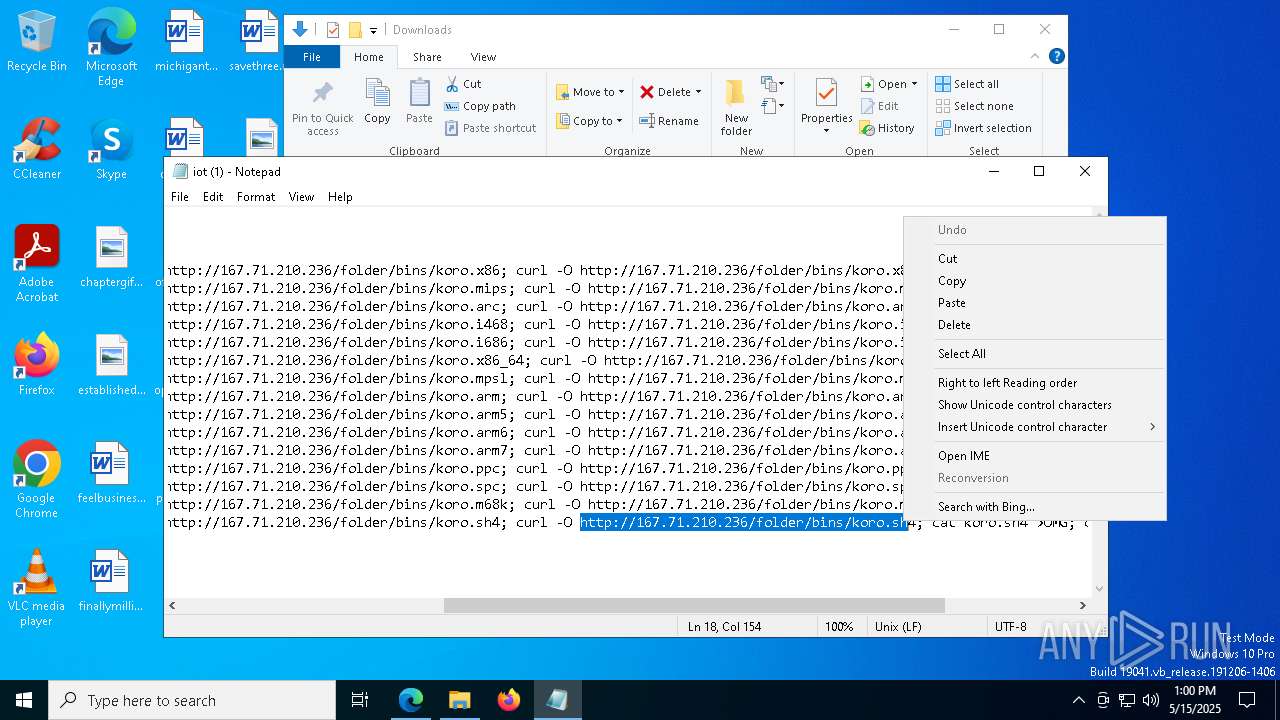The height and width of the screenshot is (720, 1280).
Task: Choose Right to left Reading order
Action: click(1034, 383)
